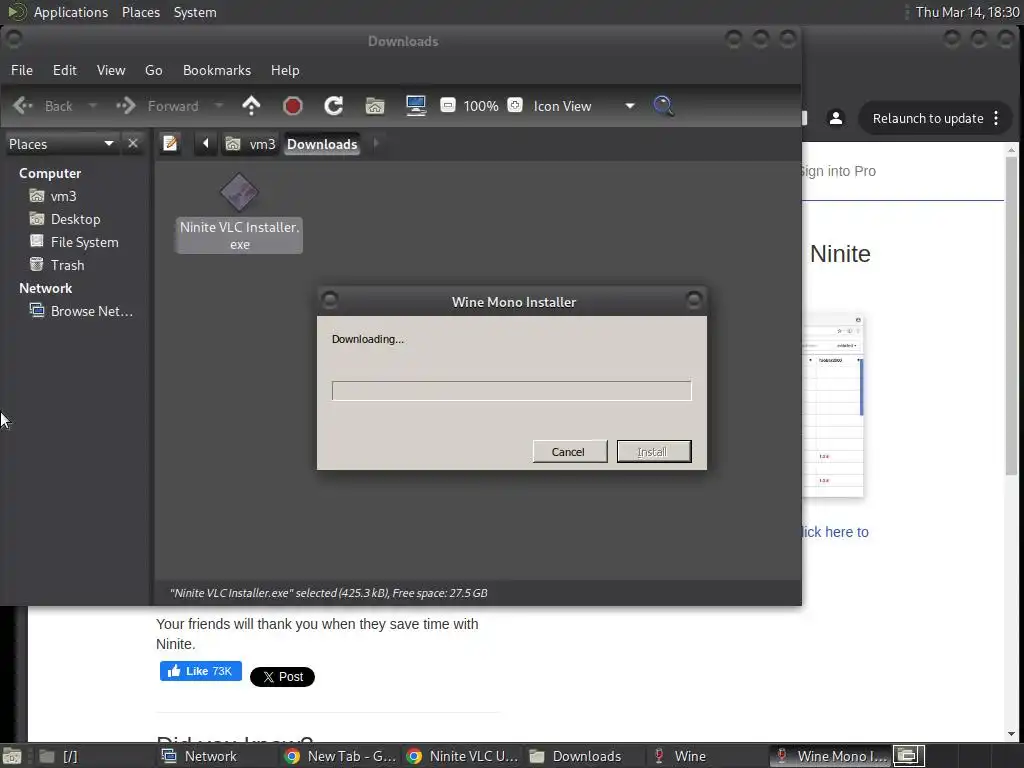Open the Chrome profile icon
Image resolution: width=1024 pixels, height=768 pixels.
pos(836,118)
